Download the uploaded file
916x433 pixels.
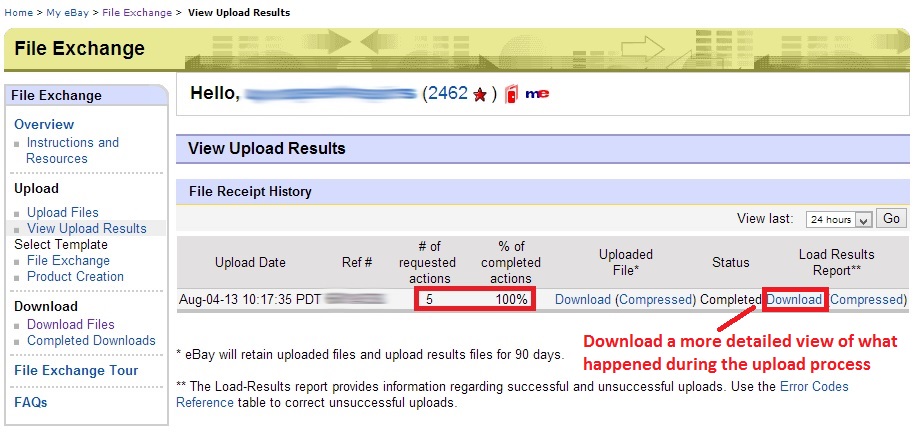tap(582, 300)
